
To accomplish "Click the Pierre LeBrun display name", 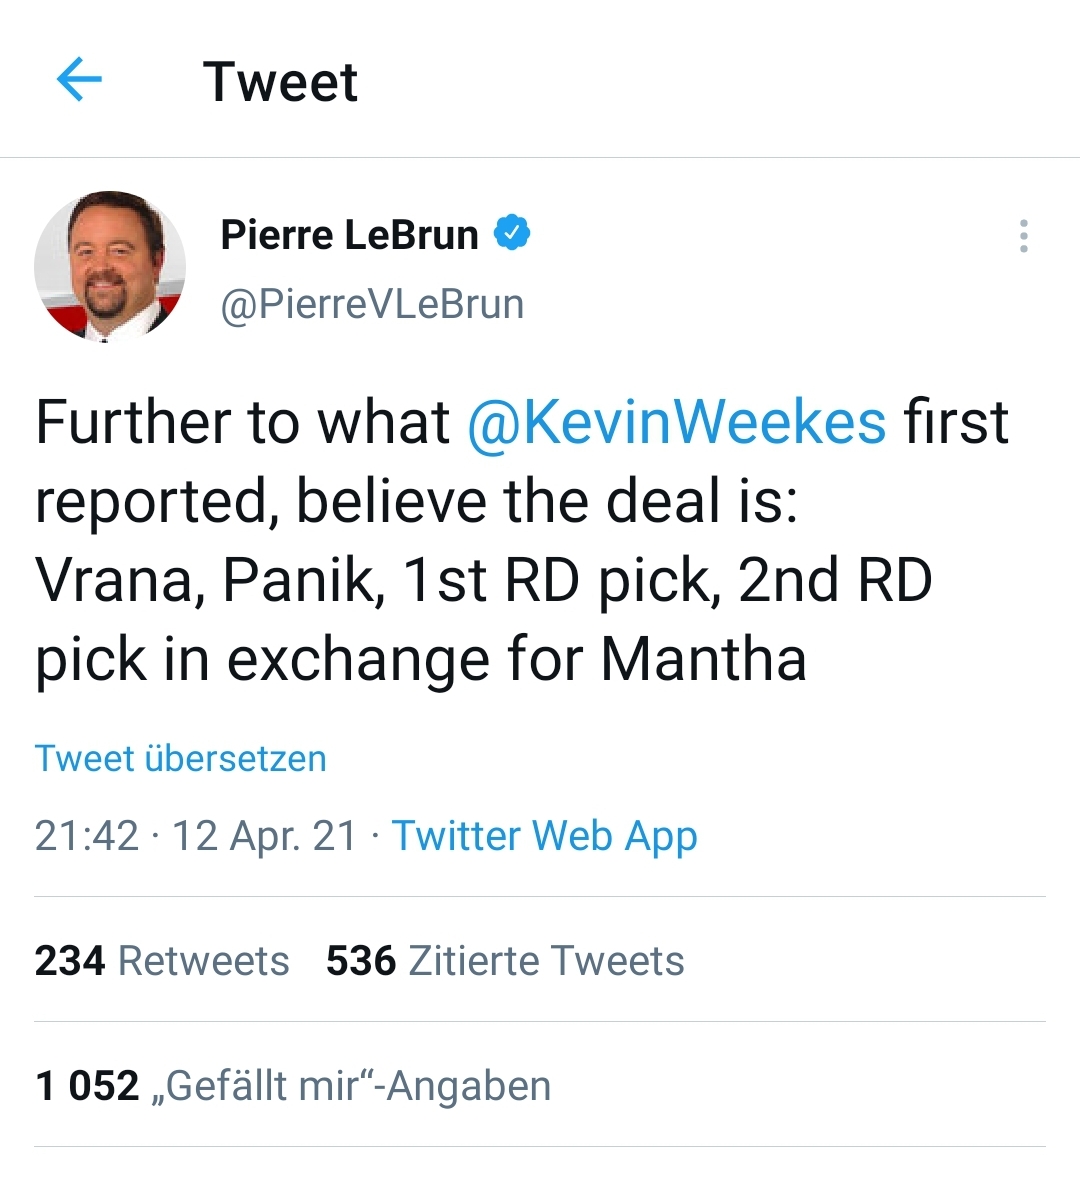I will click(x=349, y=235).
